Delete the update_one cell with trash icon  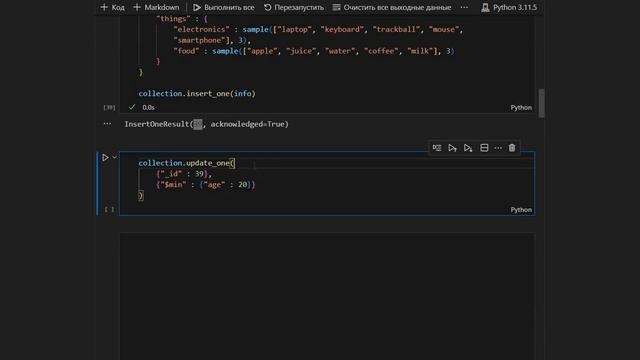coord(512,148)
